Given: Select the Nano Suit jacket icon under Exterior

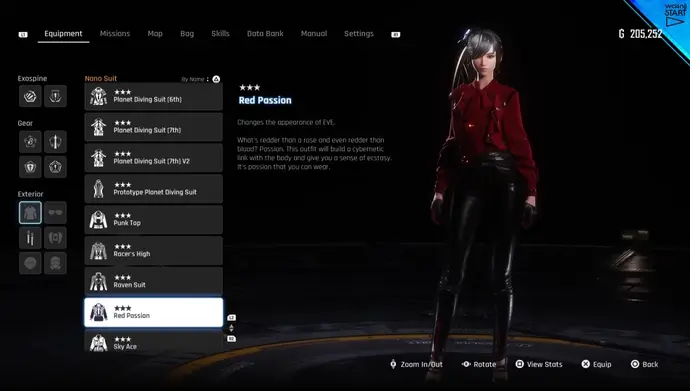Looking at the screenshot, I should (30, 212).
